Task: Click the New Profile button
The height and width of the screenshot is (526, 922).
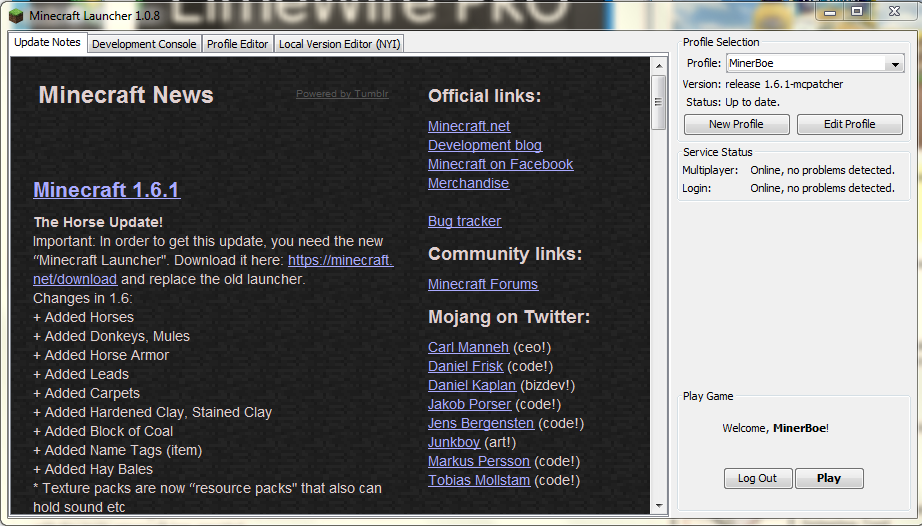Action: tap(736, 125)
